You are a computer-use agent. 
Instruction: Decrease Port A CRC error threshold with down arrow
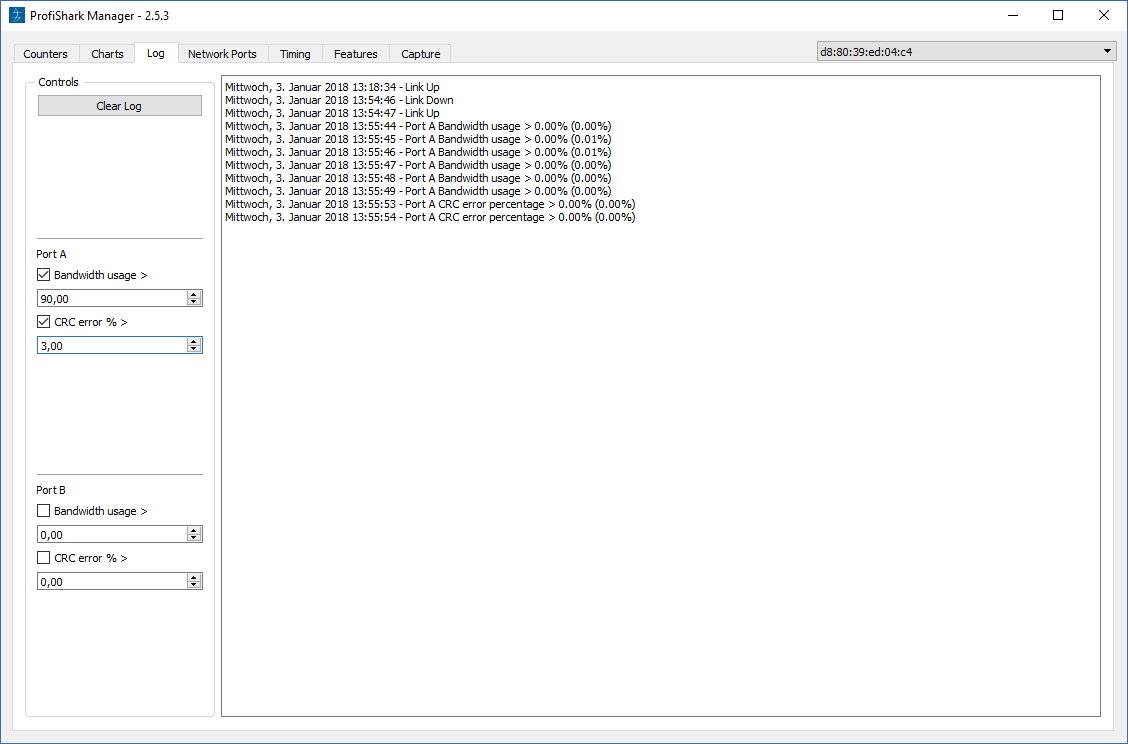[194, 349]
